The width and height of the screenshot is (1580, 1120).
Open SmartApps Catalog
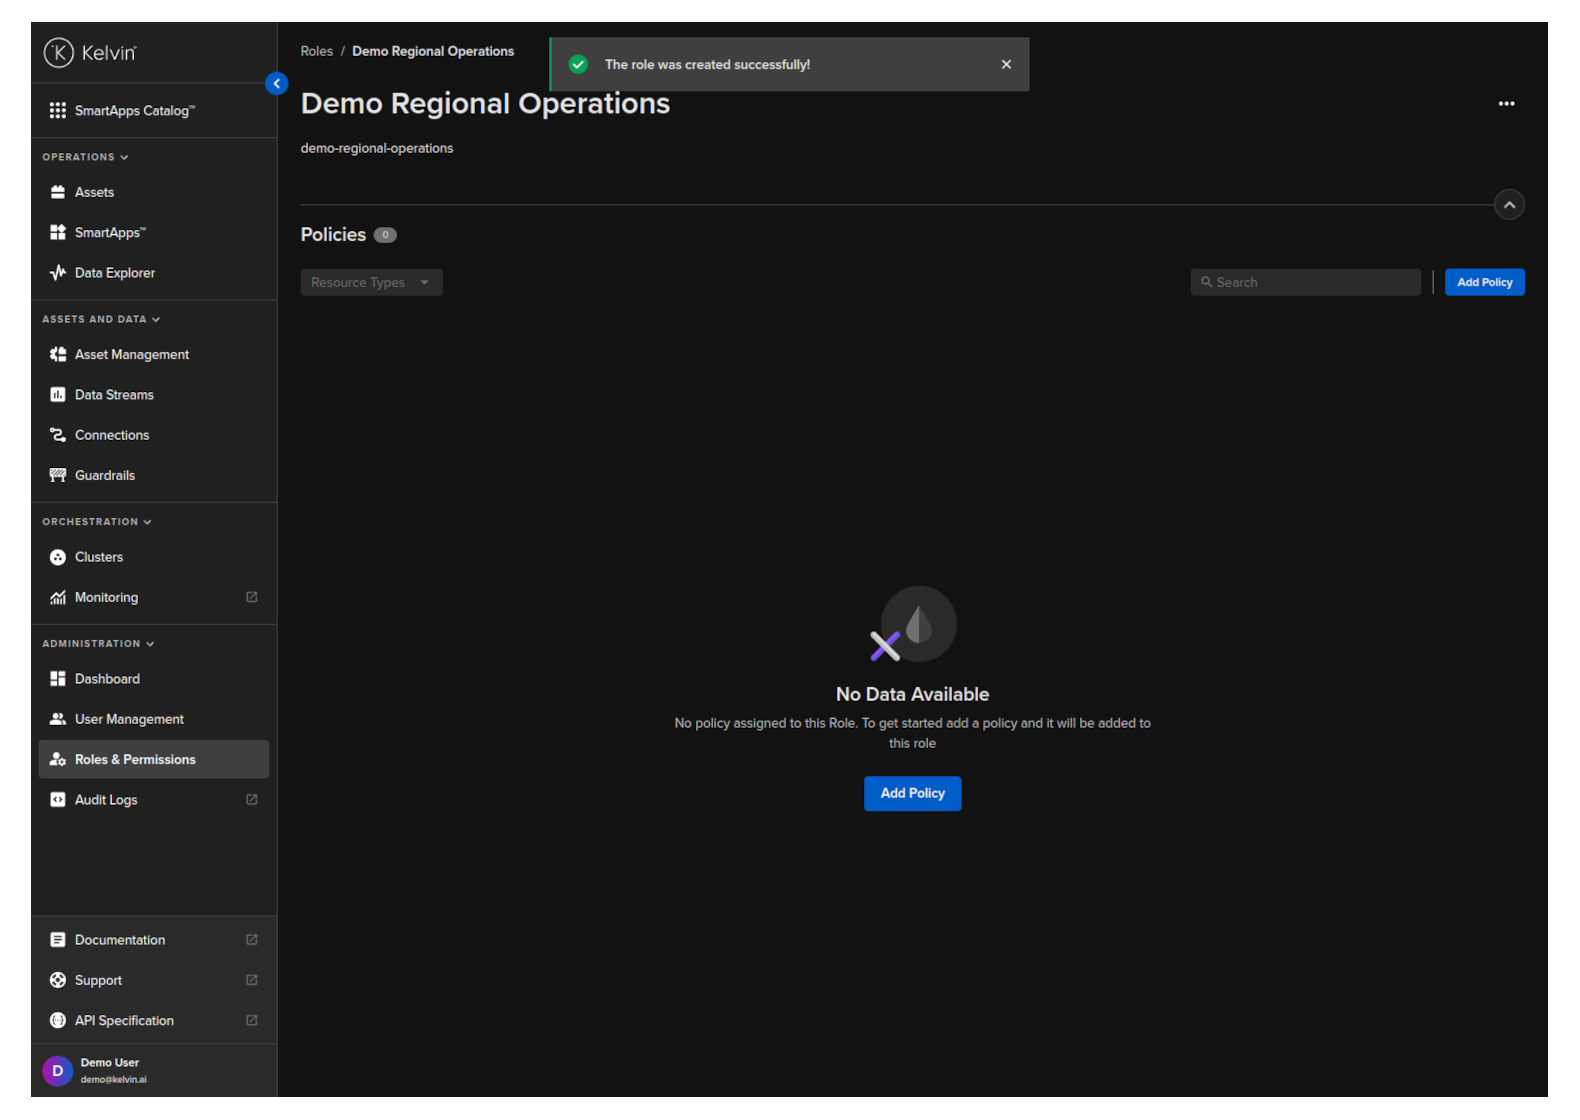tap(134, 111)
